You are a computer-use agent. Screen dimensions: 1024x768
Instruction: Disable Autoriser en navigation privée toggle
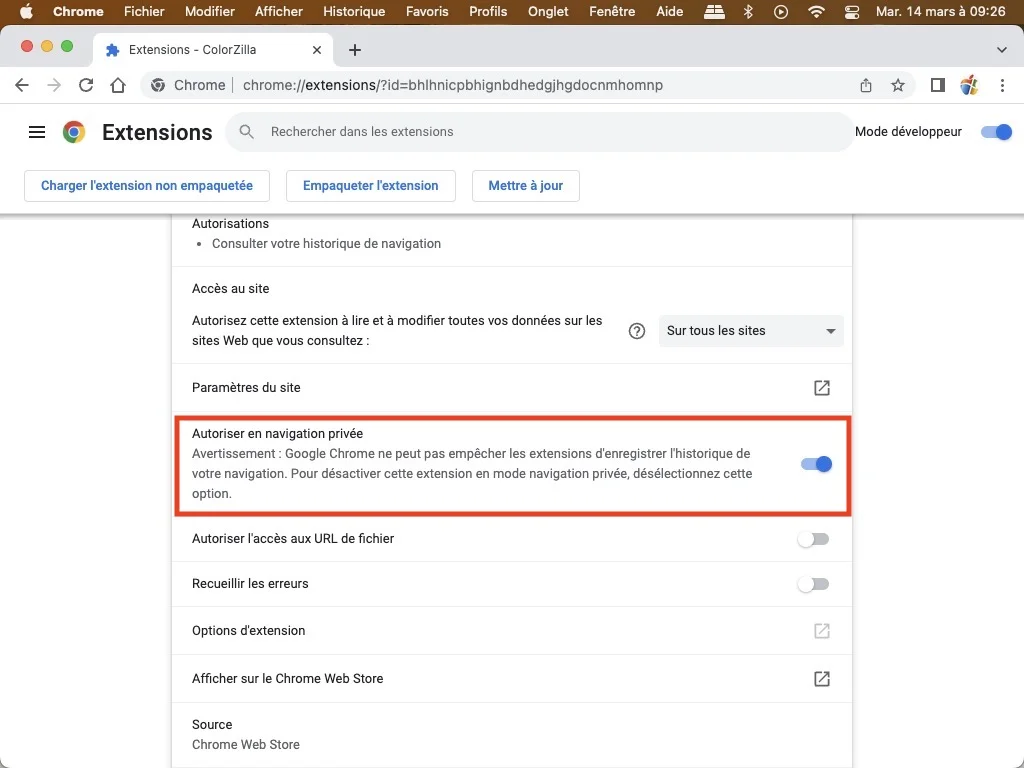[x=816, y=464]
